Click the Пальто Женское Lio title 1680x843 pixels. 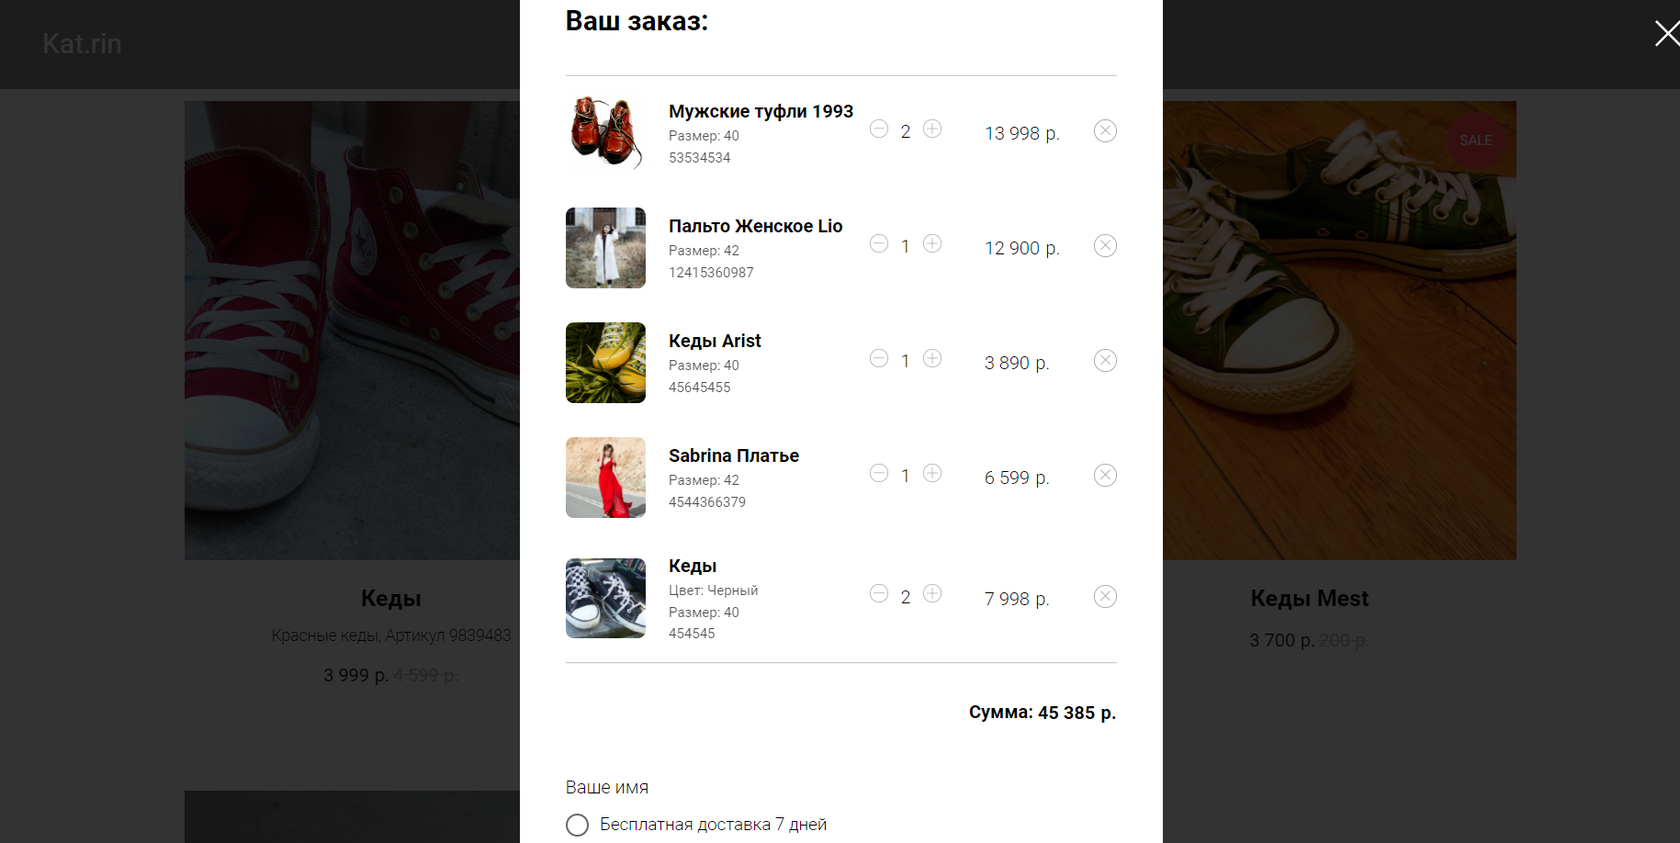click(x=755, y=226)
